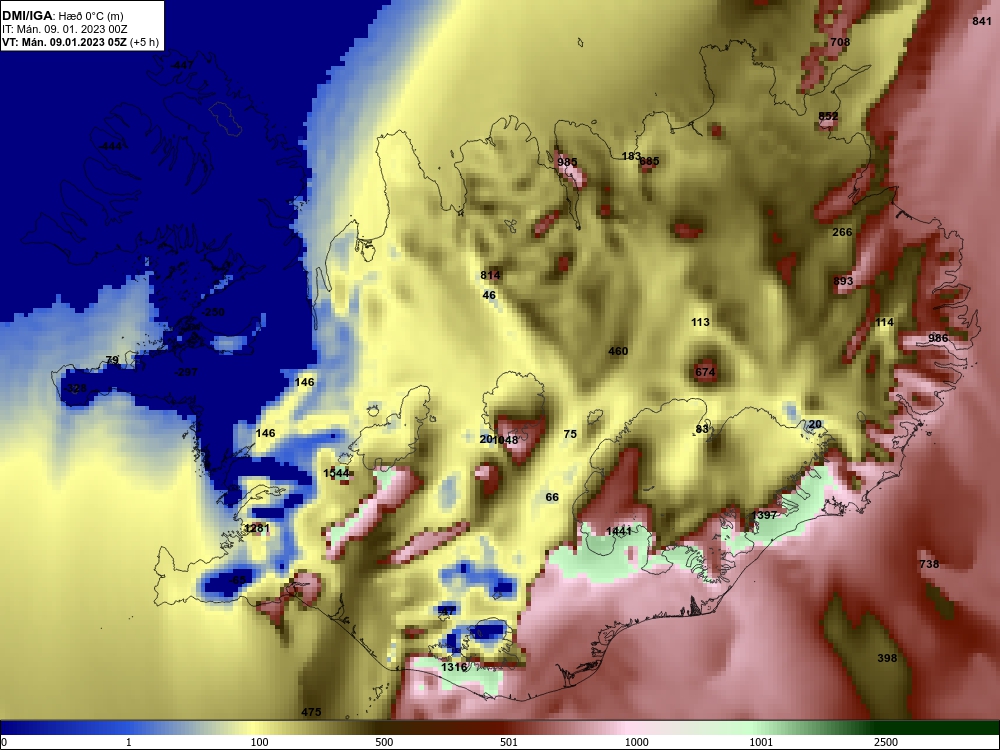Click the 2500 label on the color bar
The image size is (1000, 750).
click(886, 742)
